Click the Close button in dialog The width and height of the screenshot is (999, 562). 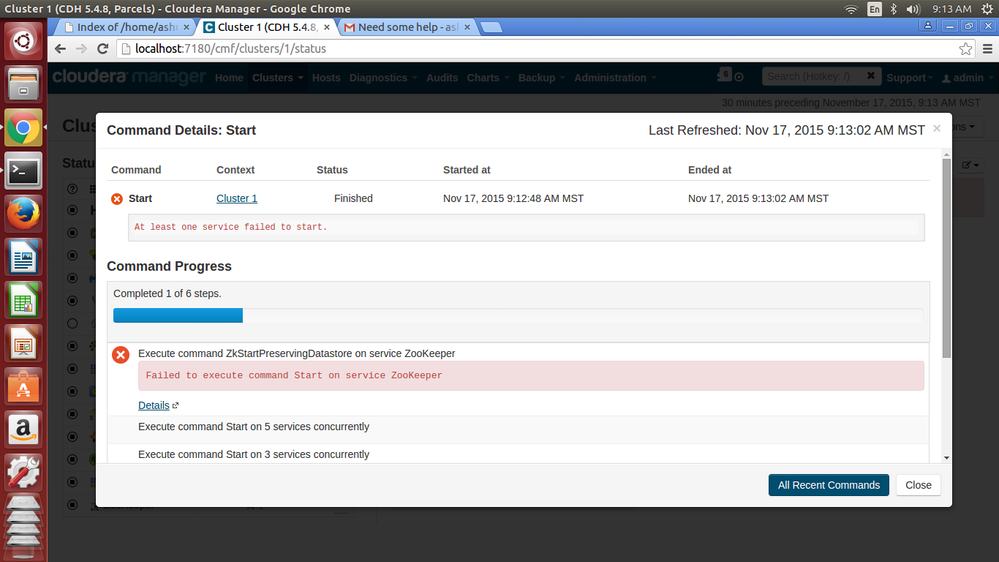tap(918, 485)
